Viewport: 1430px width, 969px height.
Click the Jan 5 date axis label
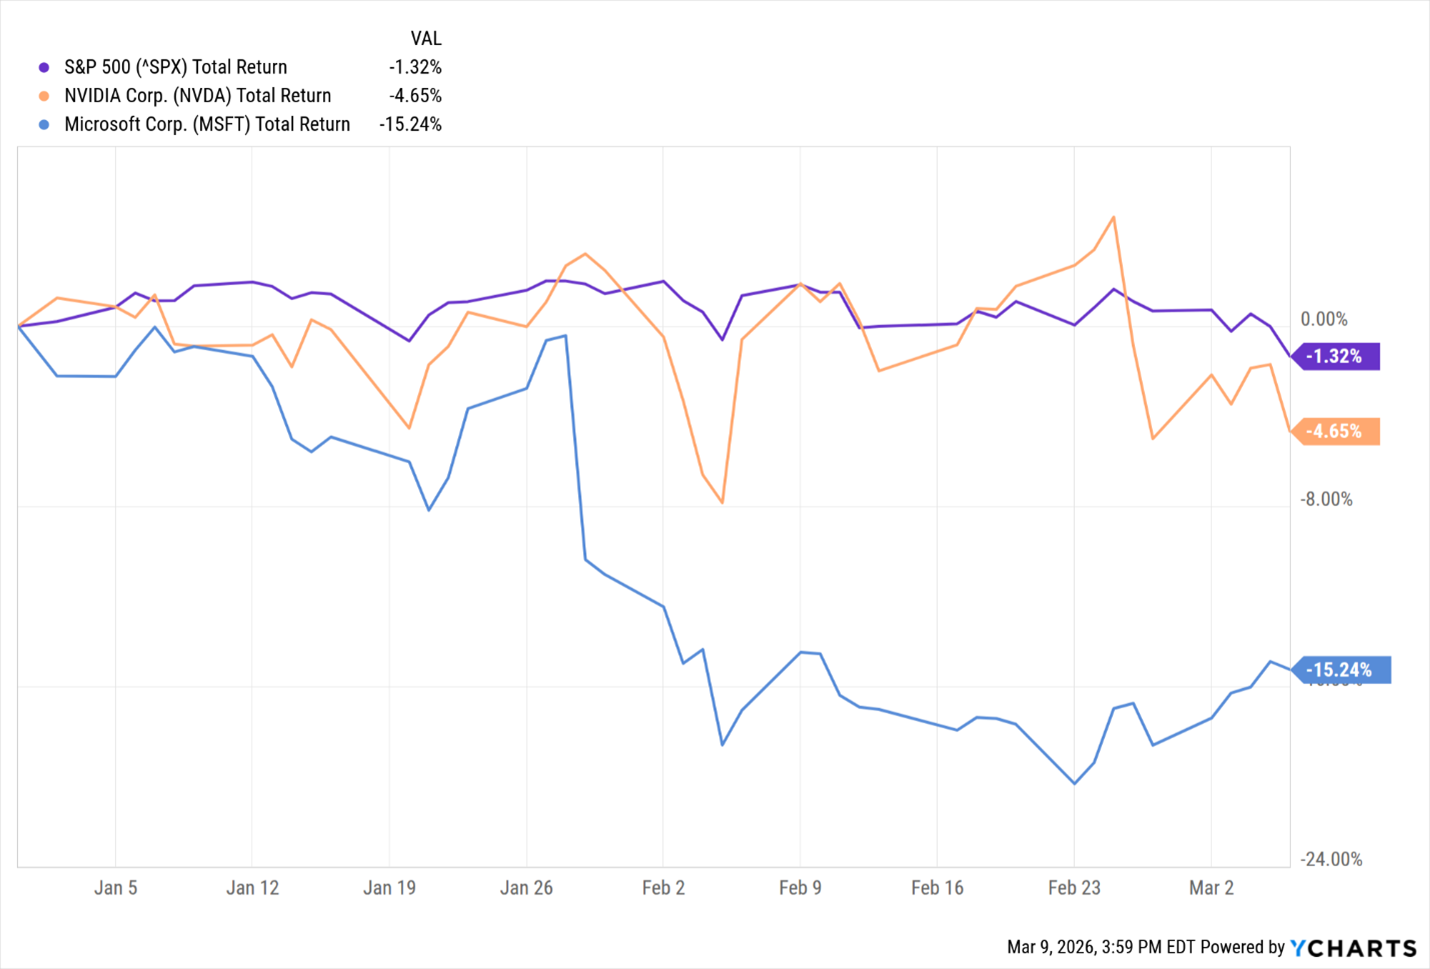pos(115,888)
